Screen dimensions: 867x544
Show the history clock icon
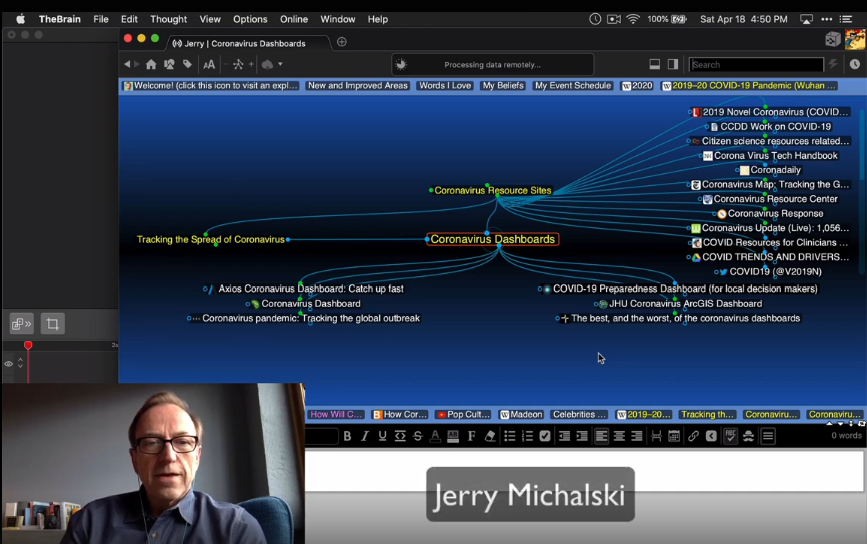855,64
